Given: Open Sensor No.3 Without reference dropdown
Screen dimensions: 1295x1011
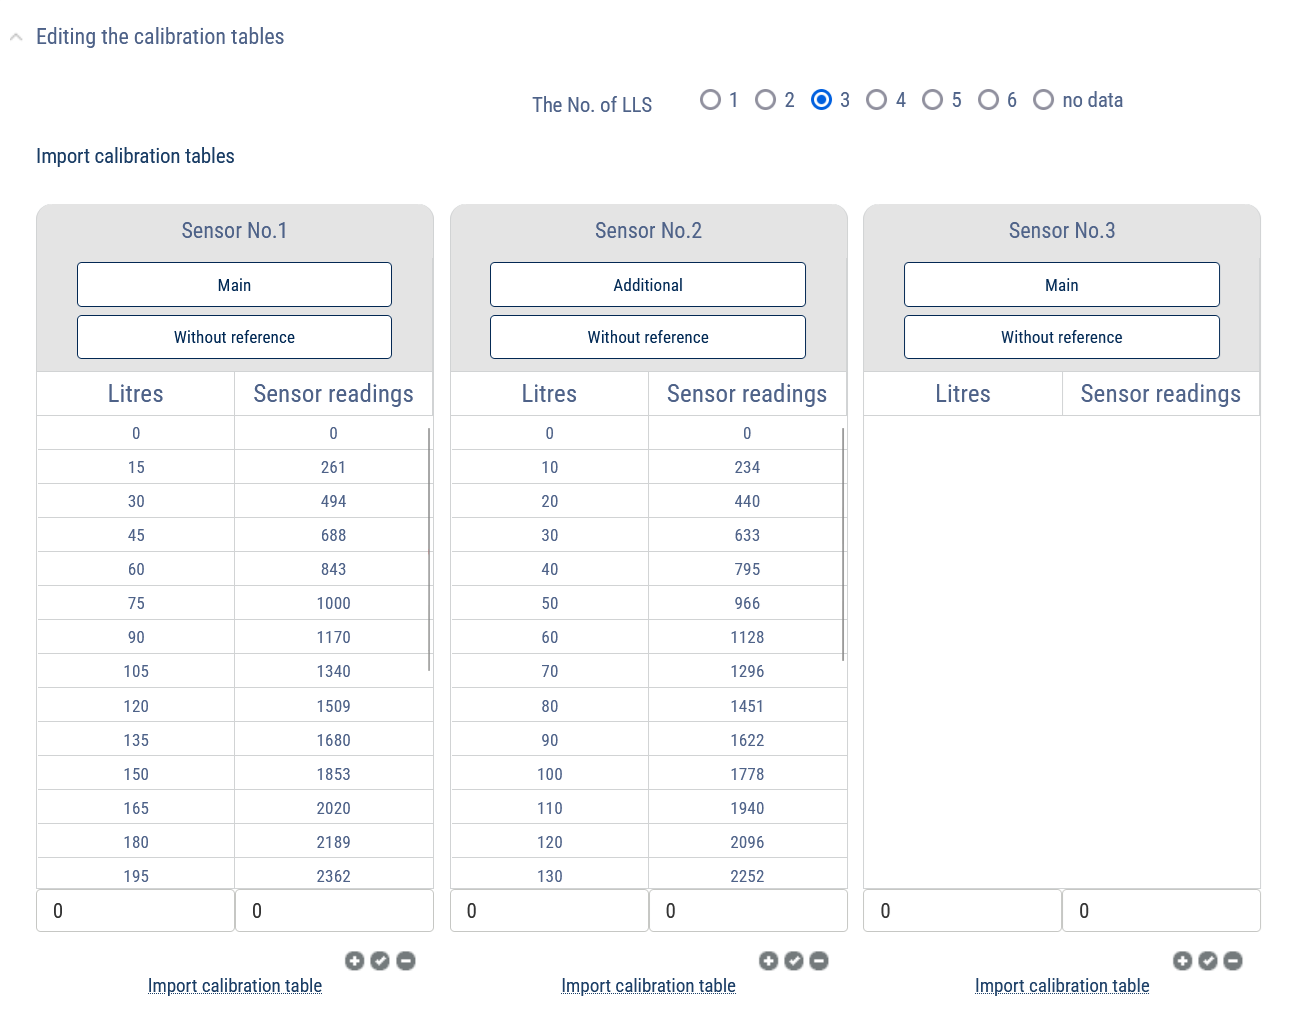Looking at the screenshot, I should pos(1062,337).
